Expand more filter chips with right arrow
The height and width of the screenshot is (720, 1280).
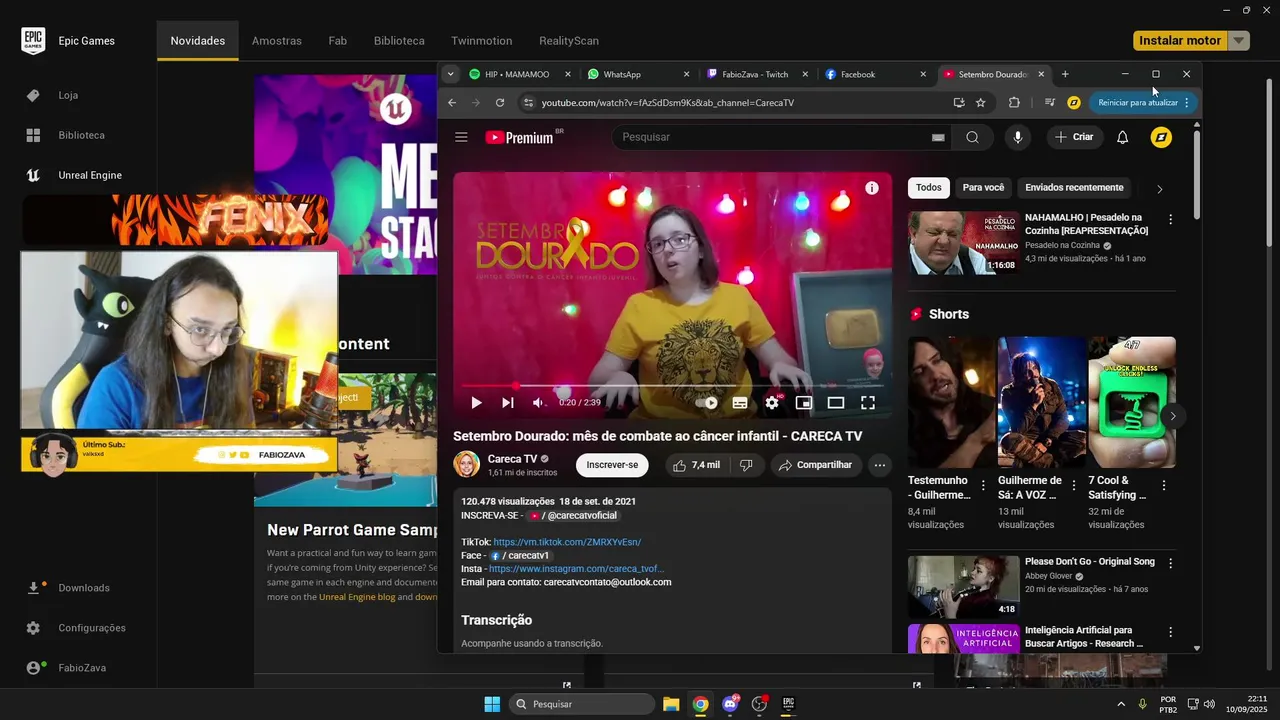(1160, 189)
